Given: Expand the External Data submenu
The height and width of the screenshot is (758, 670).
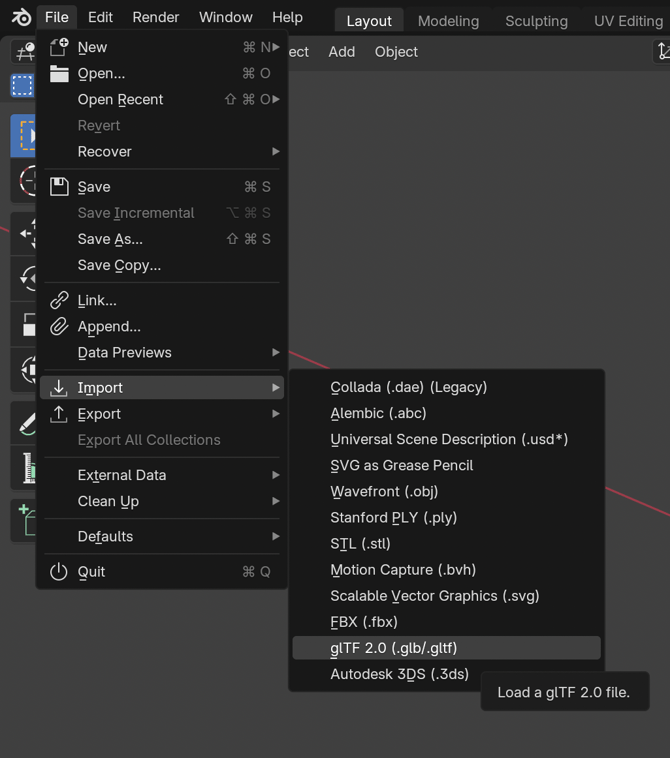Looking at the screenshot, I should point(276,475).
